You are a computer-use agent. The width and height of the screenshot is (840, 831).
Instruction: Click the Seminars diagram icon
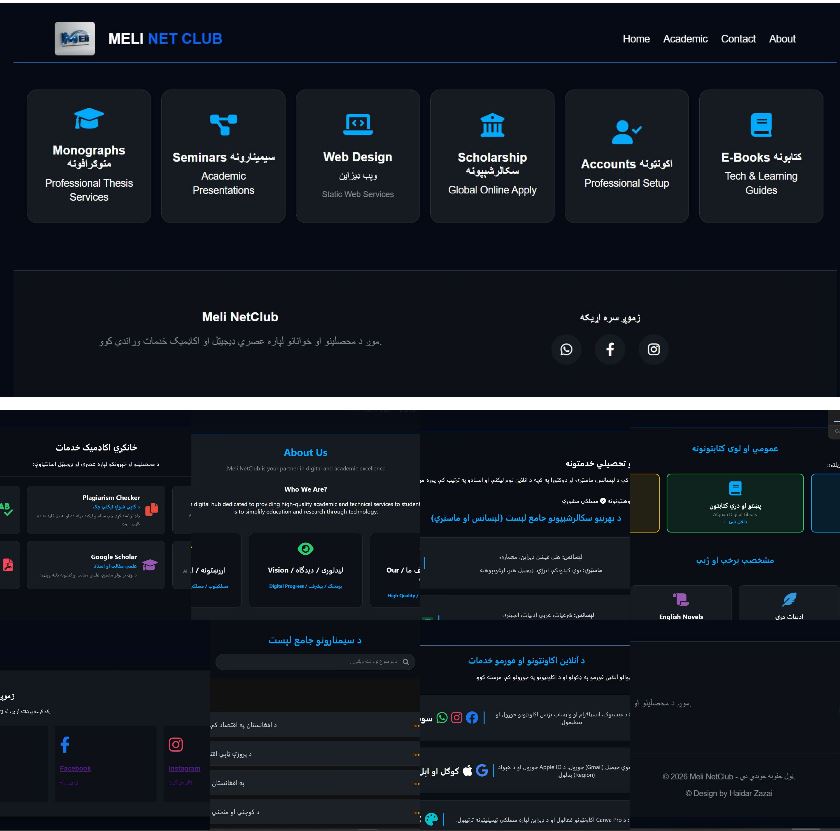point(223,125)
